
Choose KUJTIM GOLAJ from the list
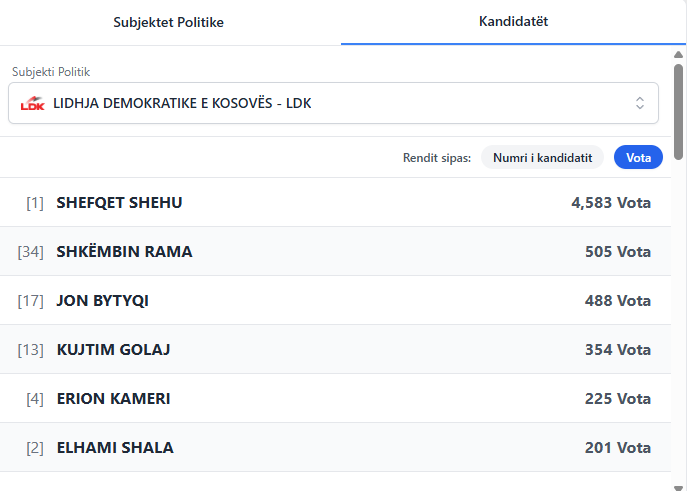pyautogui.click(x=113, y=350)
